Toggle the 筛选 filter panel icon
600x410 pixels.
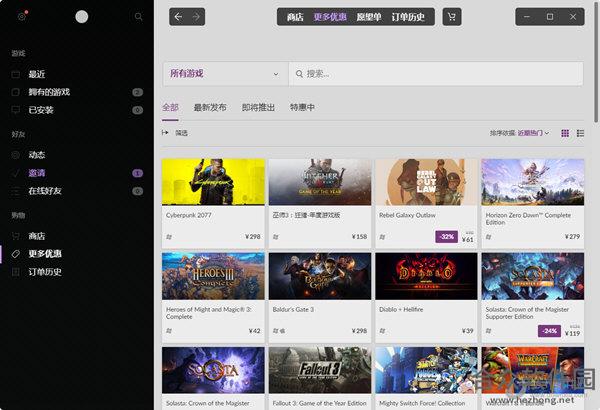[x=165, y=132]
